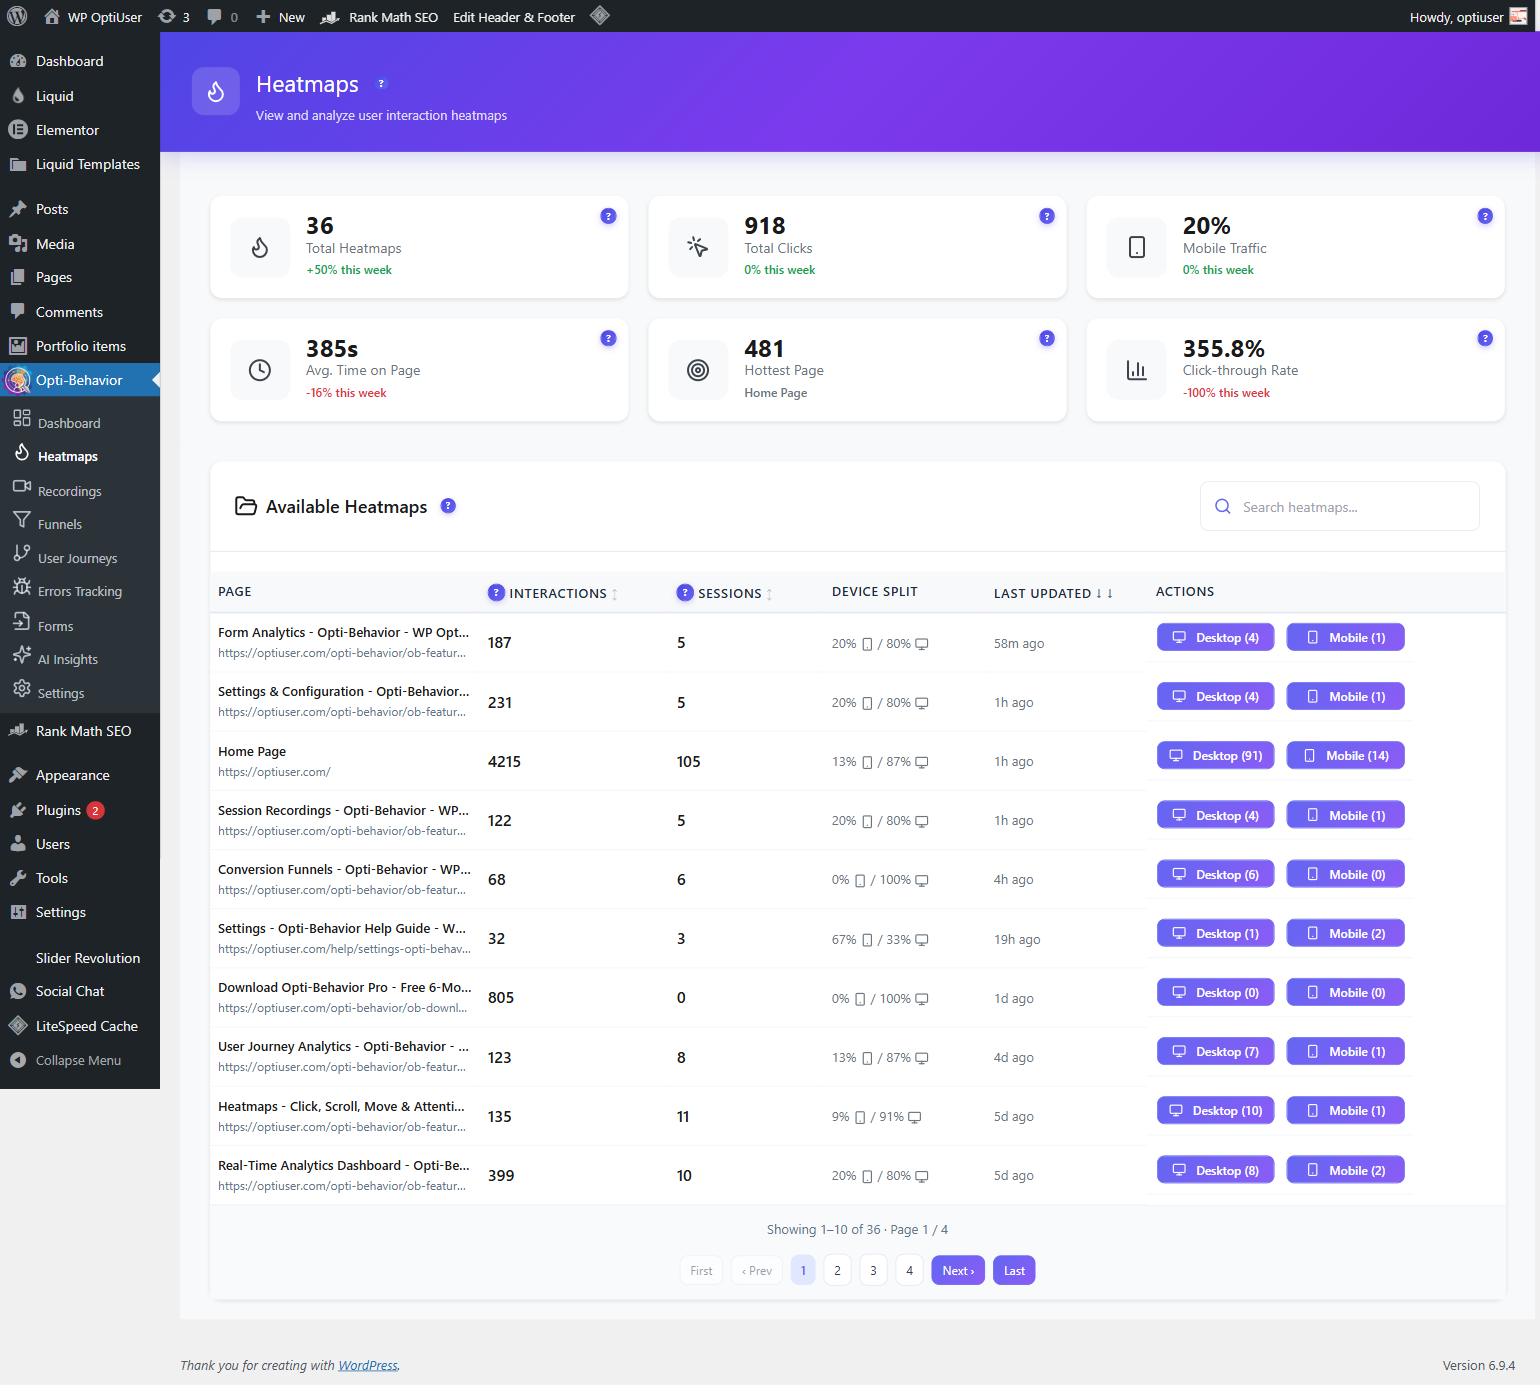The height and width of the screenshot is (1385, 1540).
Task: Sort by the LAST UPDATED column arrows
Action: click(x=1104, y=593)
